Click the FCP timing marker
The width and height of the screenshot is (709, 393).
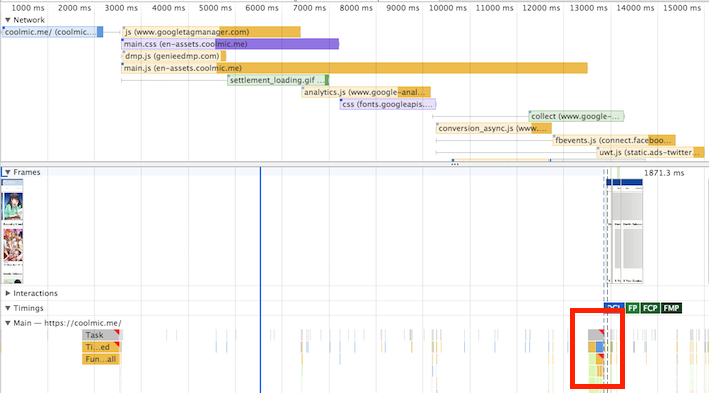tap(650, 308)
